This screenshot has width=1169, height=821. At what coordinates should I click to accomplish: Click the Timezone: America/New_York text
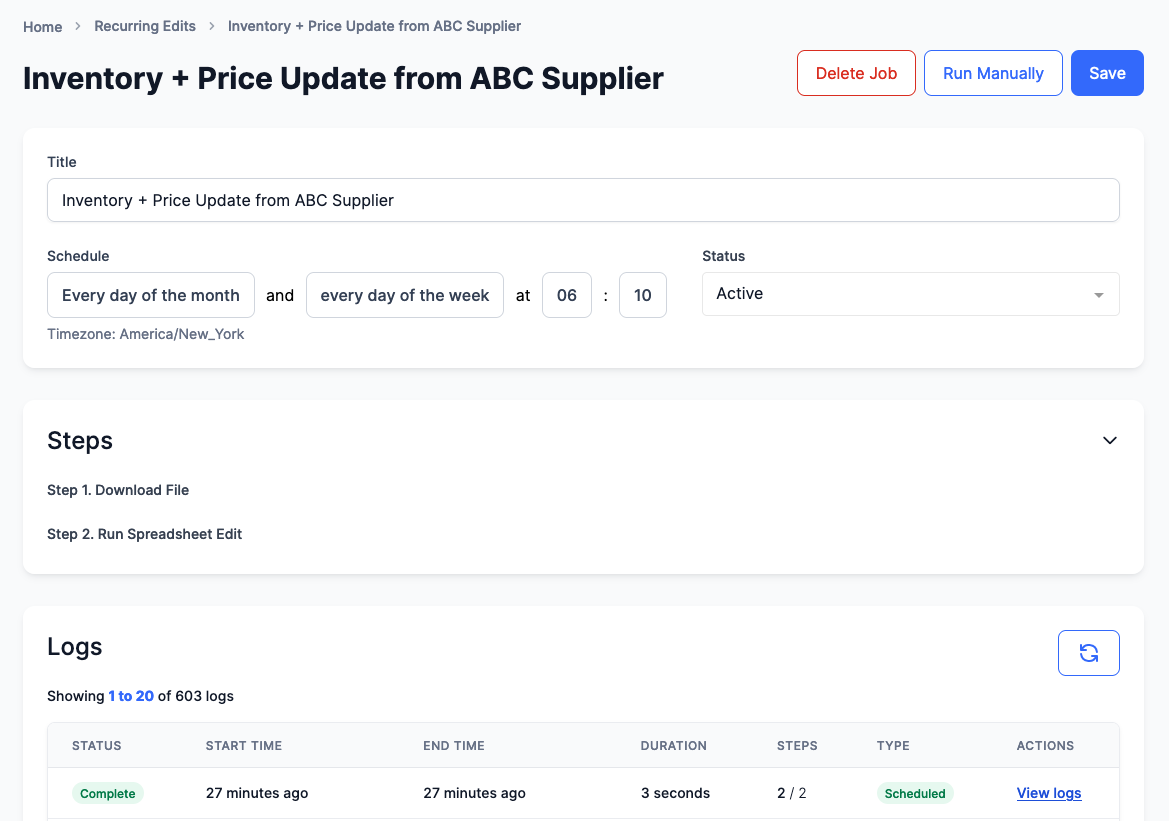click(145, 334)
